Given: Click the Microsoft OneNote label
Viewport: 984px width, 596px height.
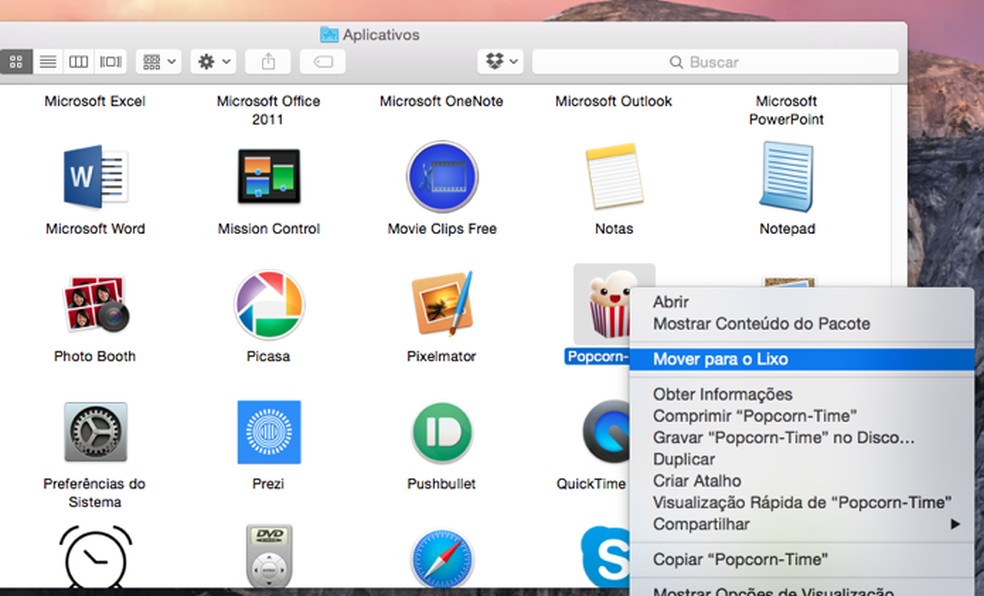Looking at the screenshot, I should click(442, 101).
